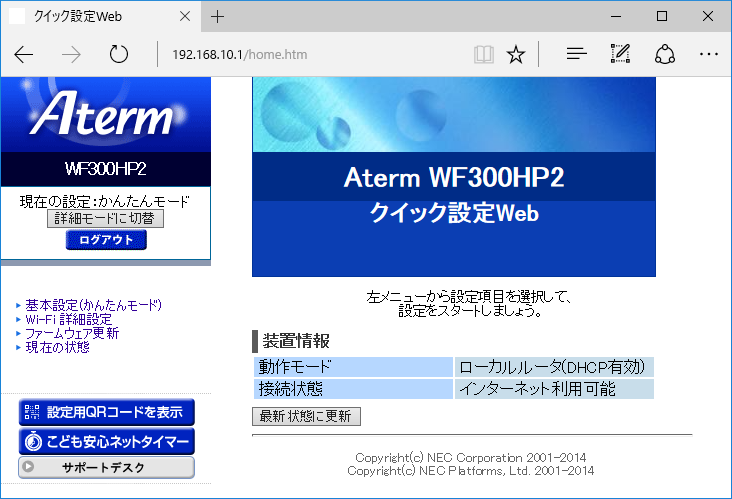Click the browser Back arrow
The image size is (732, 499).
tap(24, 55)
